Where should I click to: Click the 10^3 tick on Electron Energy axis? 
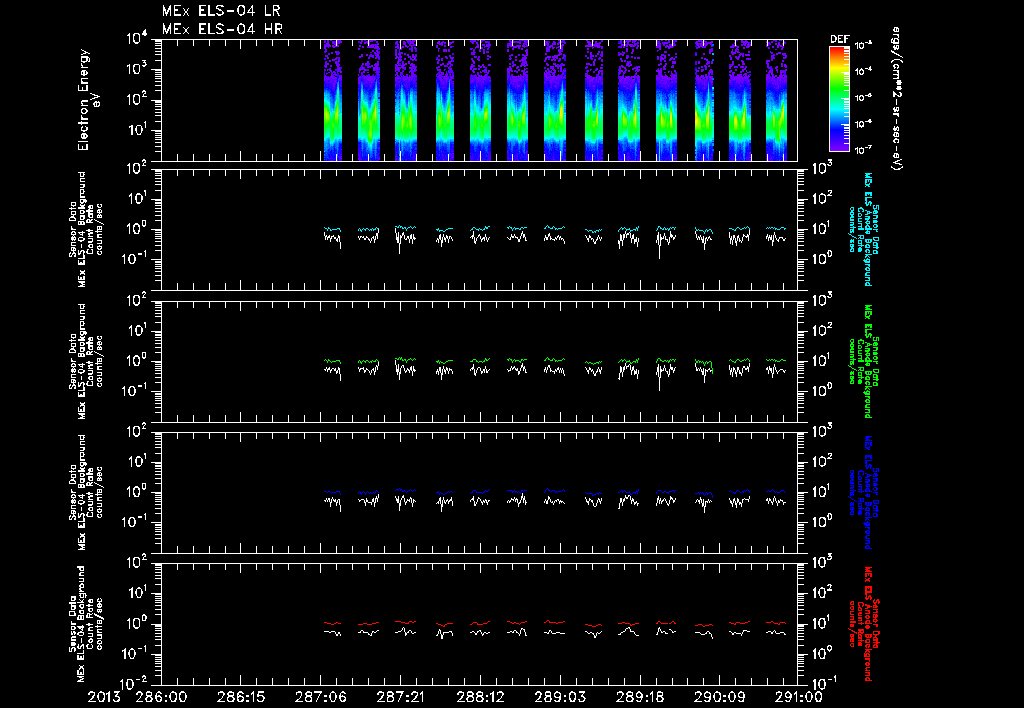(136, 69)
